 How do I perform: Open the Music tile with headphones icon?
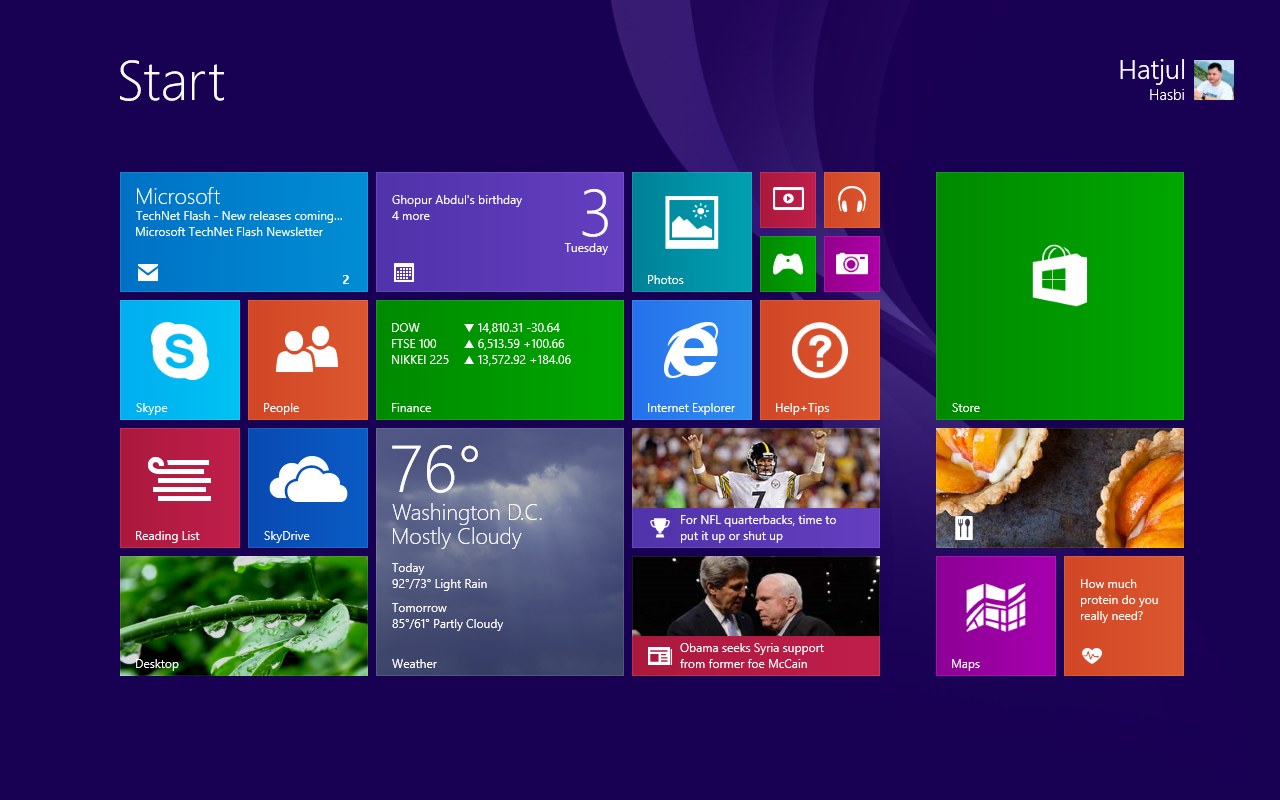[851, 199]
